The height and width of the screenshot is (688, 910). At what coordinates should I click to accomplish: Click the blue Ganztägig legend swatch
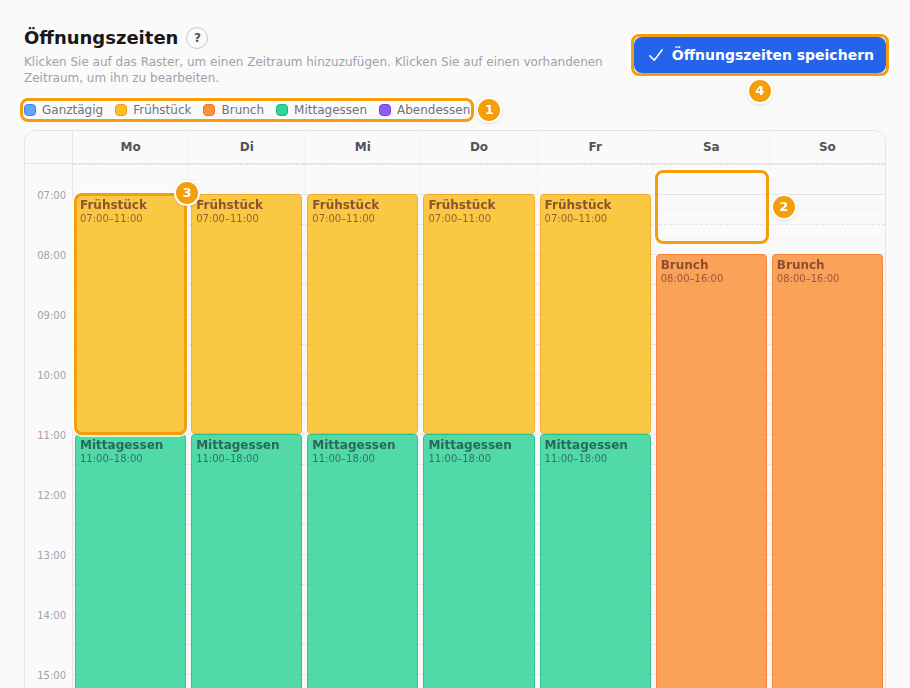click(x=30, y=110)
